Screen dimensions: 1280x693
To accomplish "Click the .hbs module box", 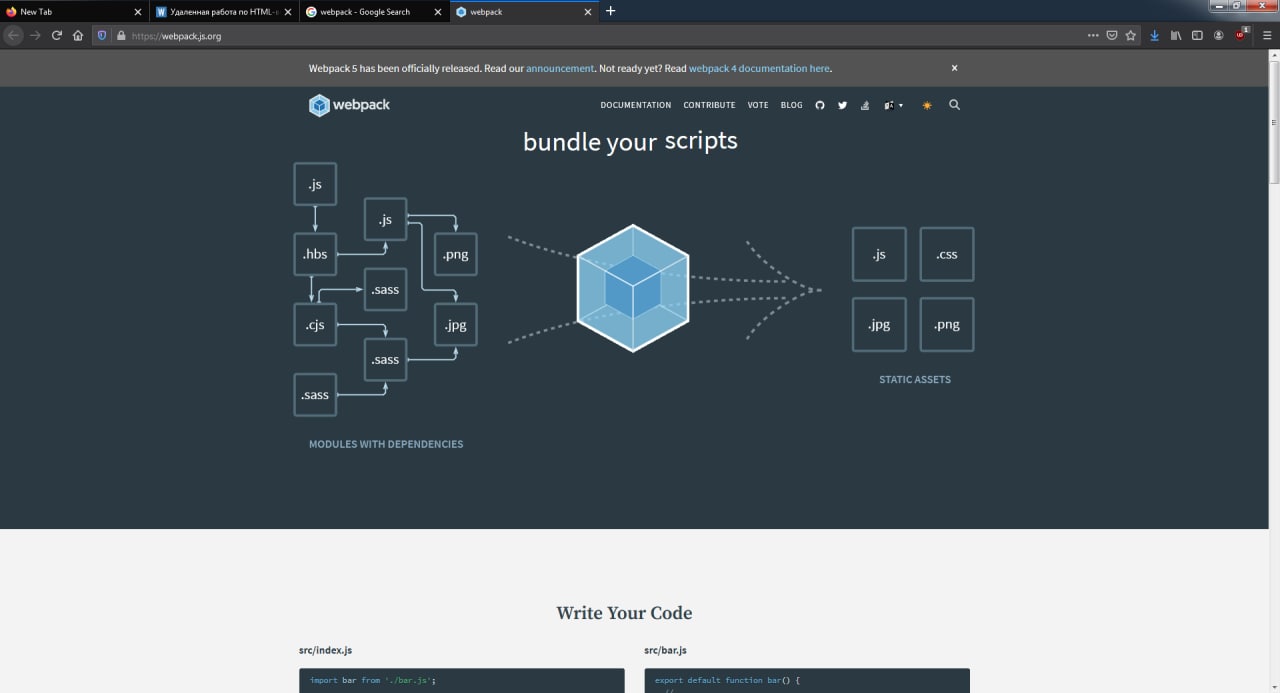I will (315, 254).
